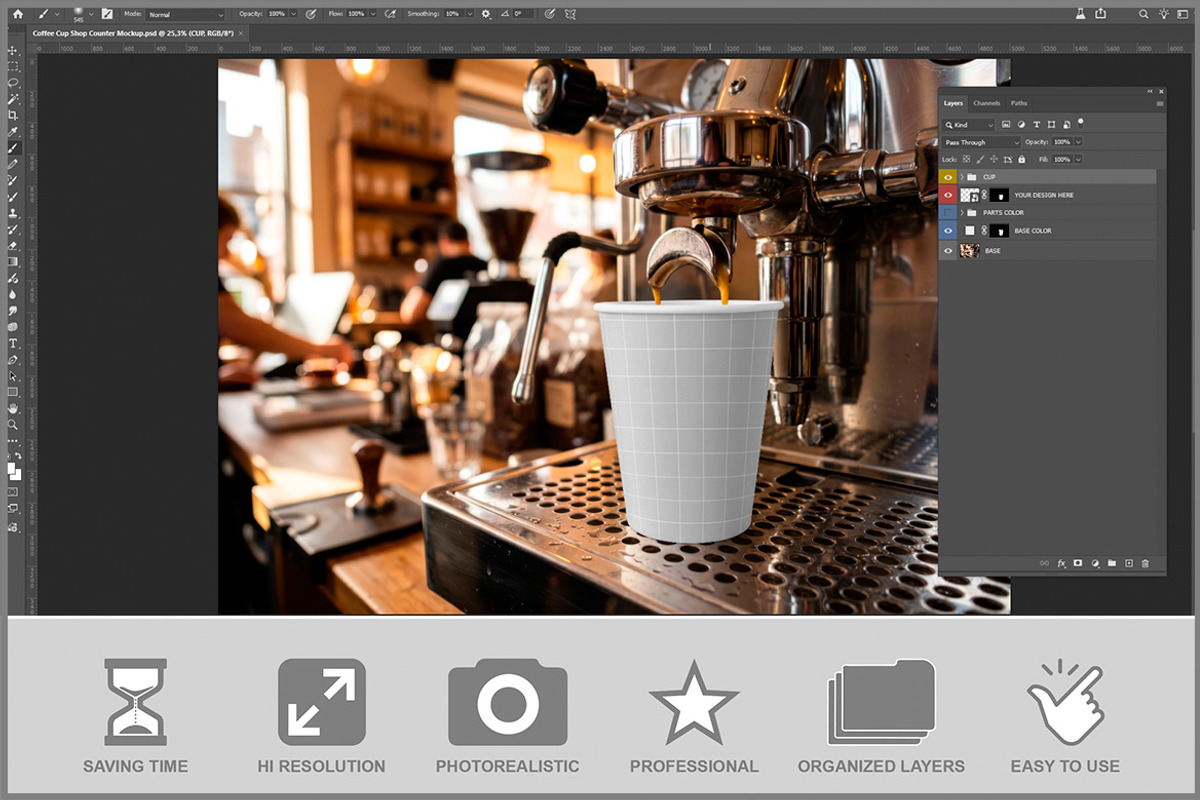Toggle layer filtering on/off switch
The image size is (1200, 800).
point(1081,123)
